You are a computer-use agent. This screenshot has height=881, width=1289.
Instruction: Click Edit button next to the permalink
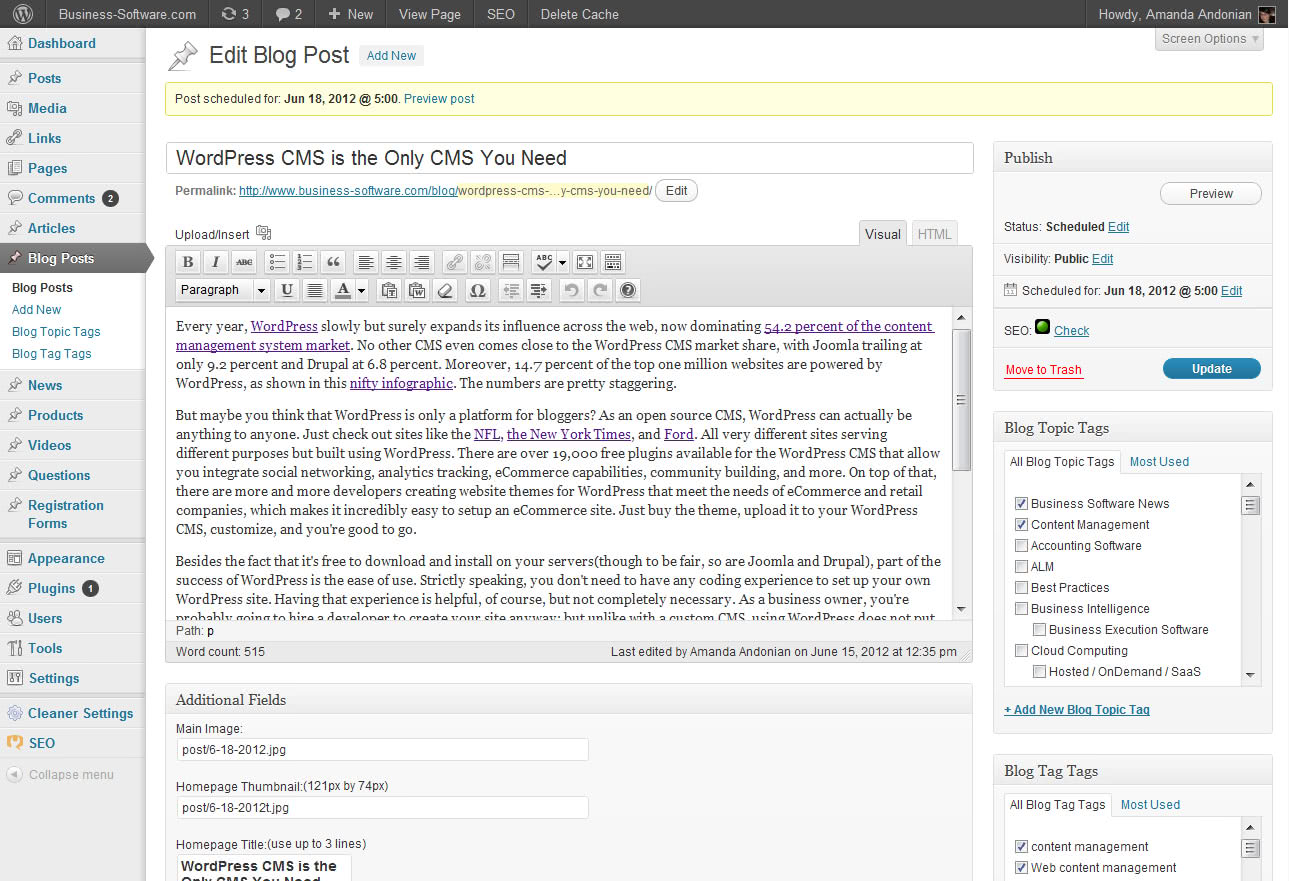point(676,191)
